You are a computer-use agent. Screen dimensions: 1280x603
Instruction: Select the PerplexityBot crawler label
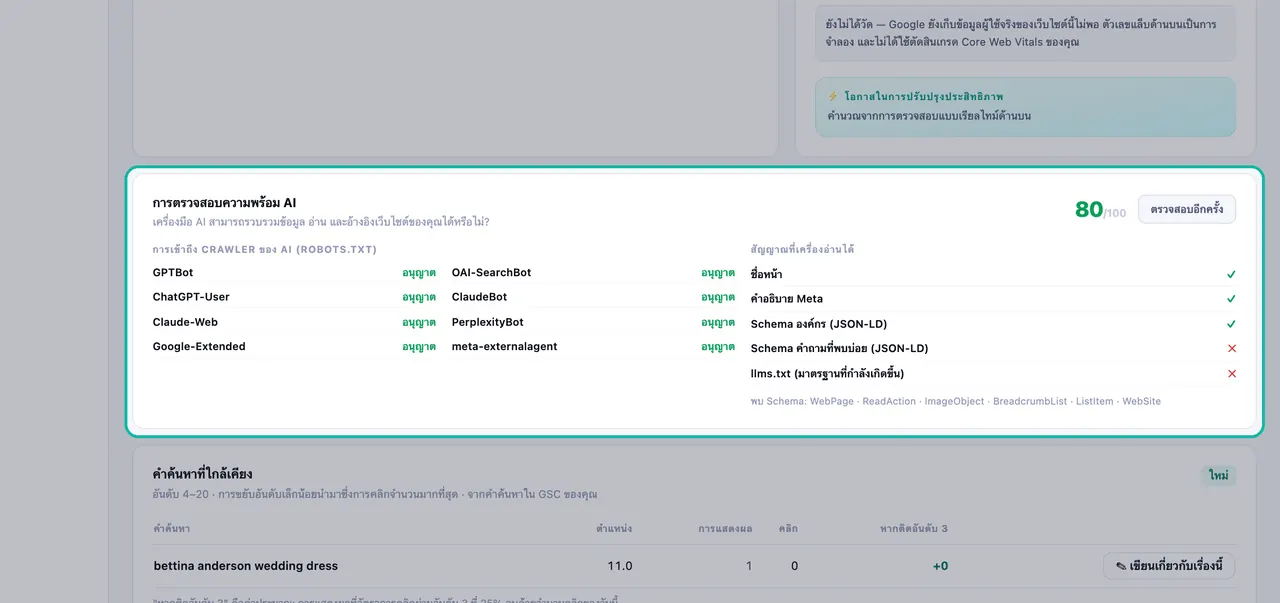(487, 322)
